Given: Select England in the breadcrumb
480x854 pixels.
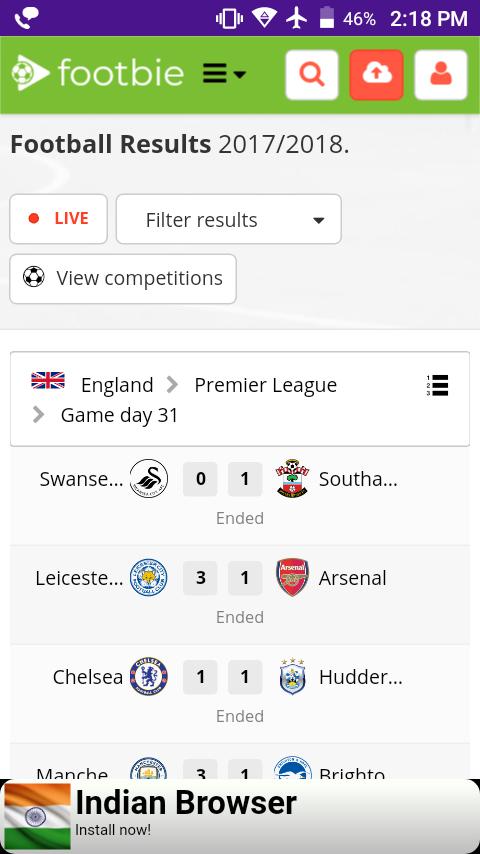Looking at the screenshot, I should 117,385.
